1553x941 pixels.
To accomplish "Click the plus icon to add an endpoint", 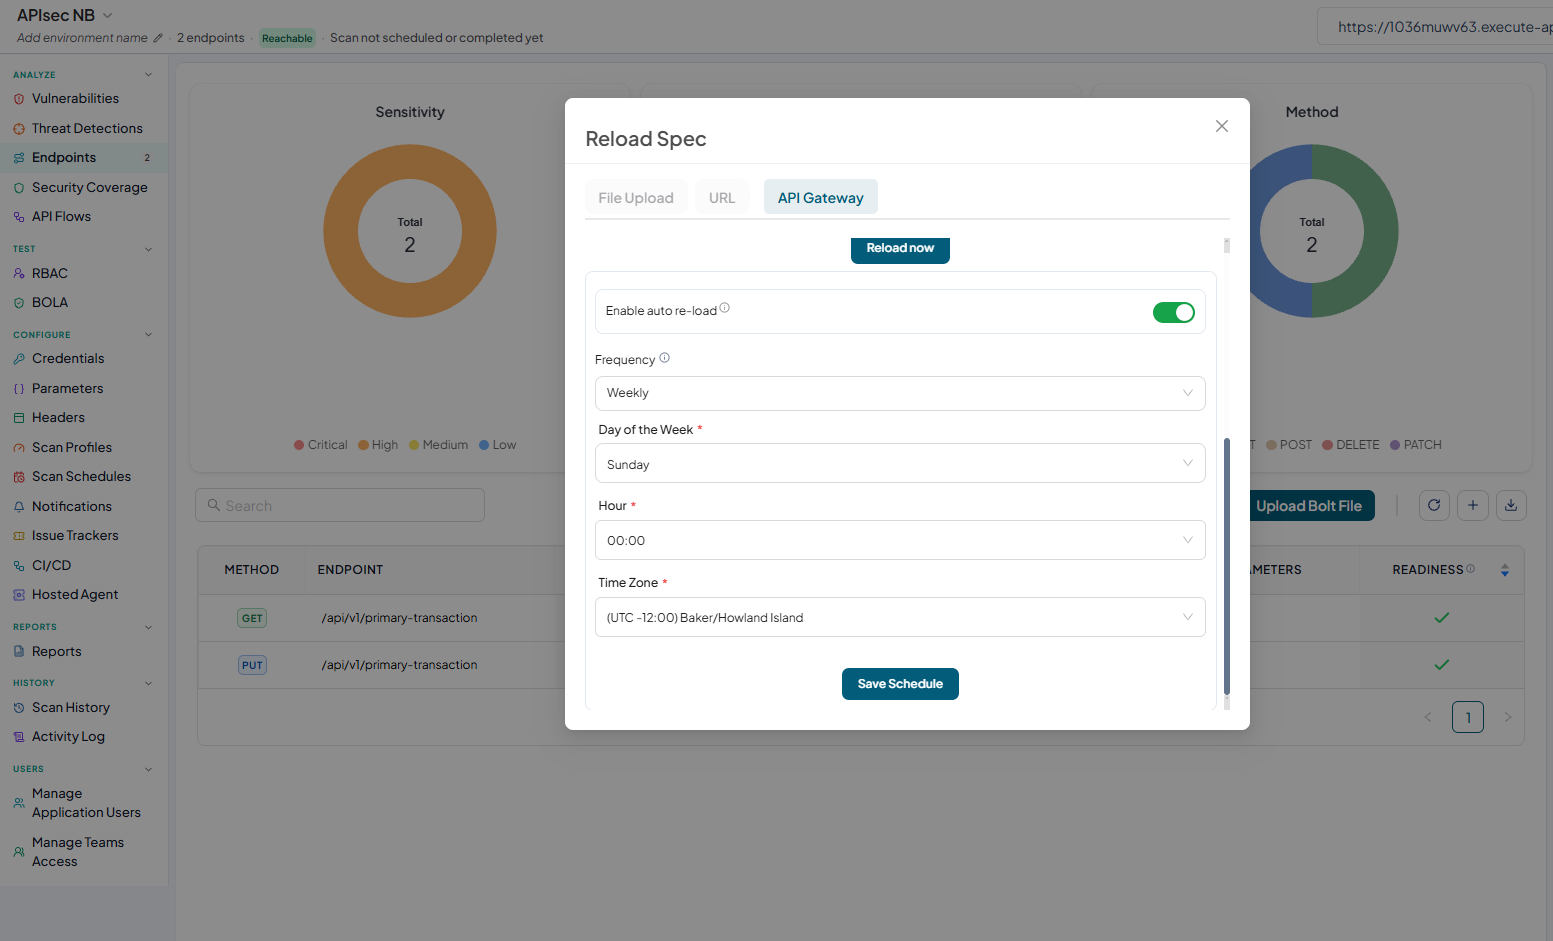I will [1473, 506].
